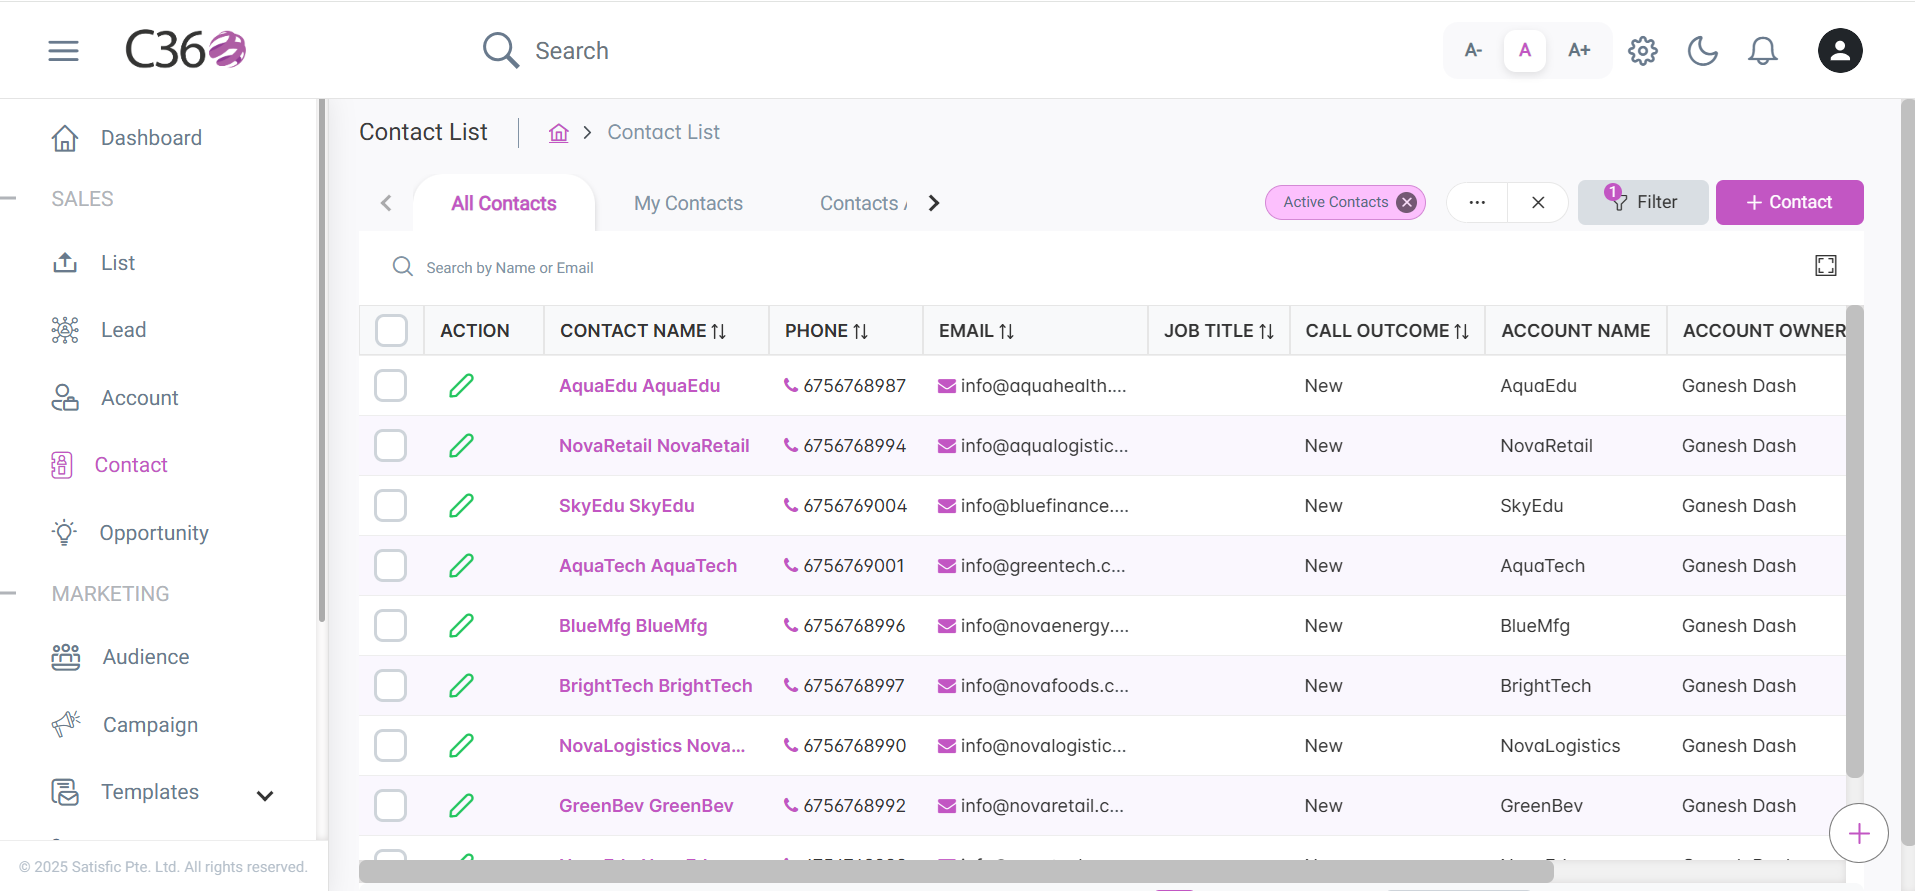Toggle fullscreen table view icon
The width and height of the screenshot is (1915, 891).
(x=1826, y=265)
